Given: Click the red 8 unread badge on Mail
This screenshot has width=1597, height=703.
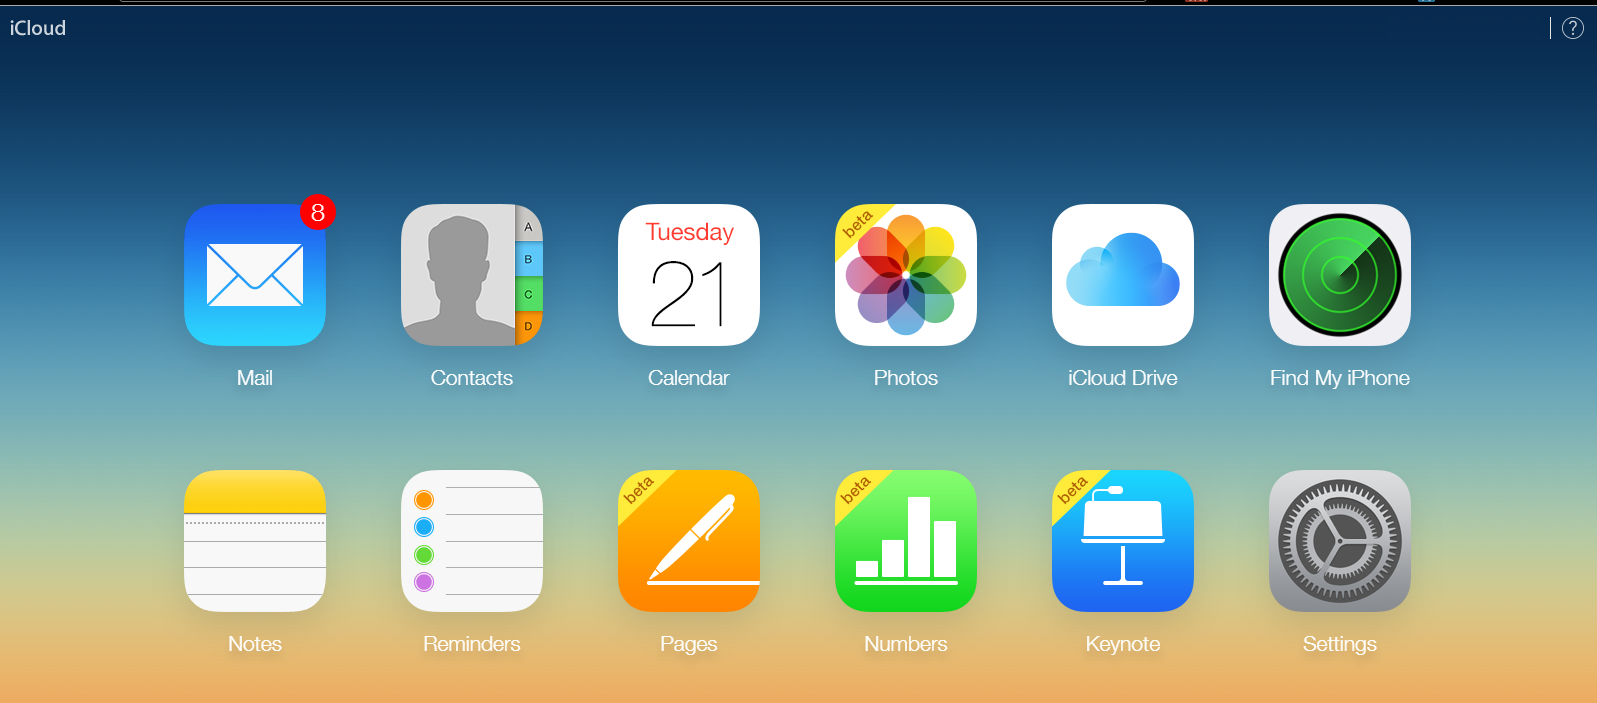Looking at the screenshot, I should pyautogui.click(x=318, y=212).
